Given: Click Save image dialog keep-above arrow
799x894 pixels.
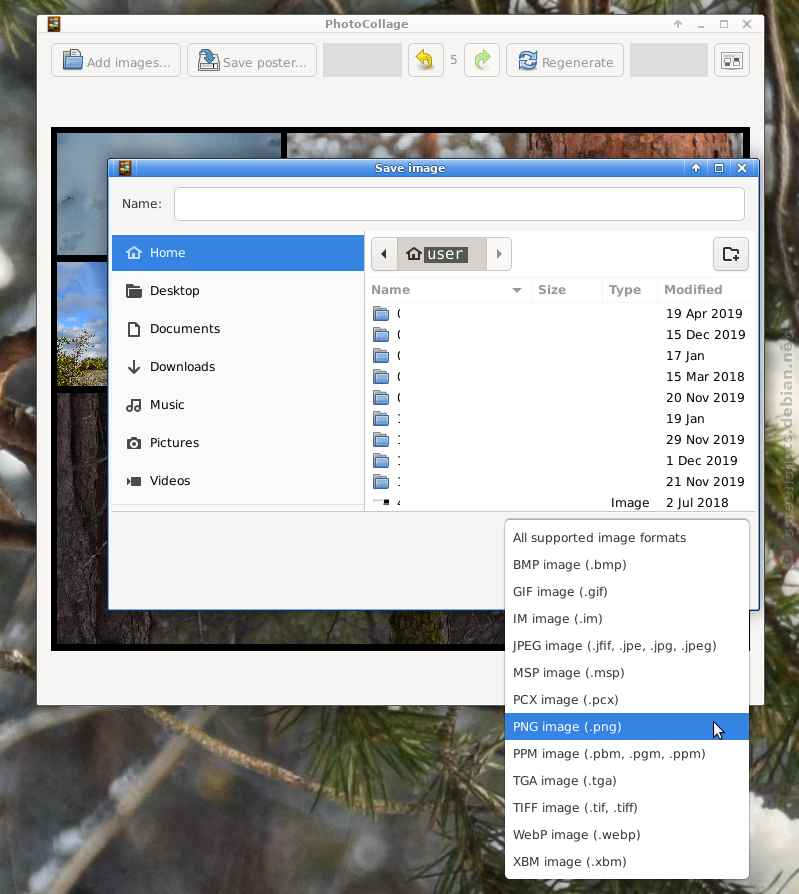Looking at the screenshot, I should [696, 168].
